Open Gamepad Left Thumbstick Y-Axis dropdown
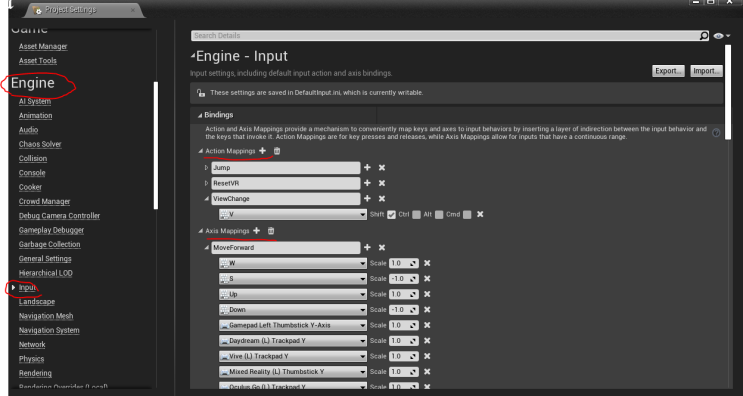 coord(293,325)
